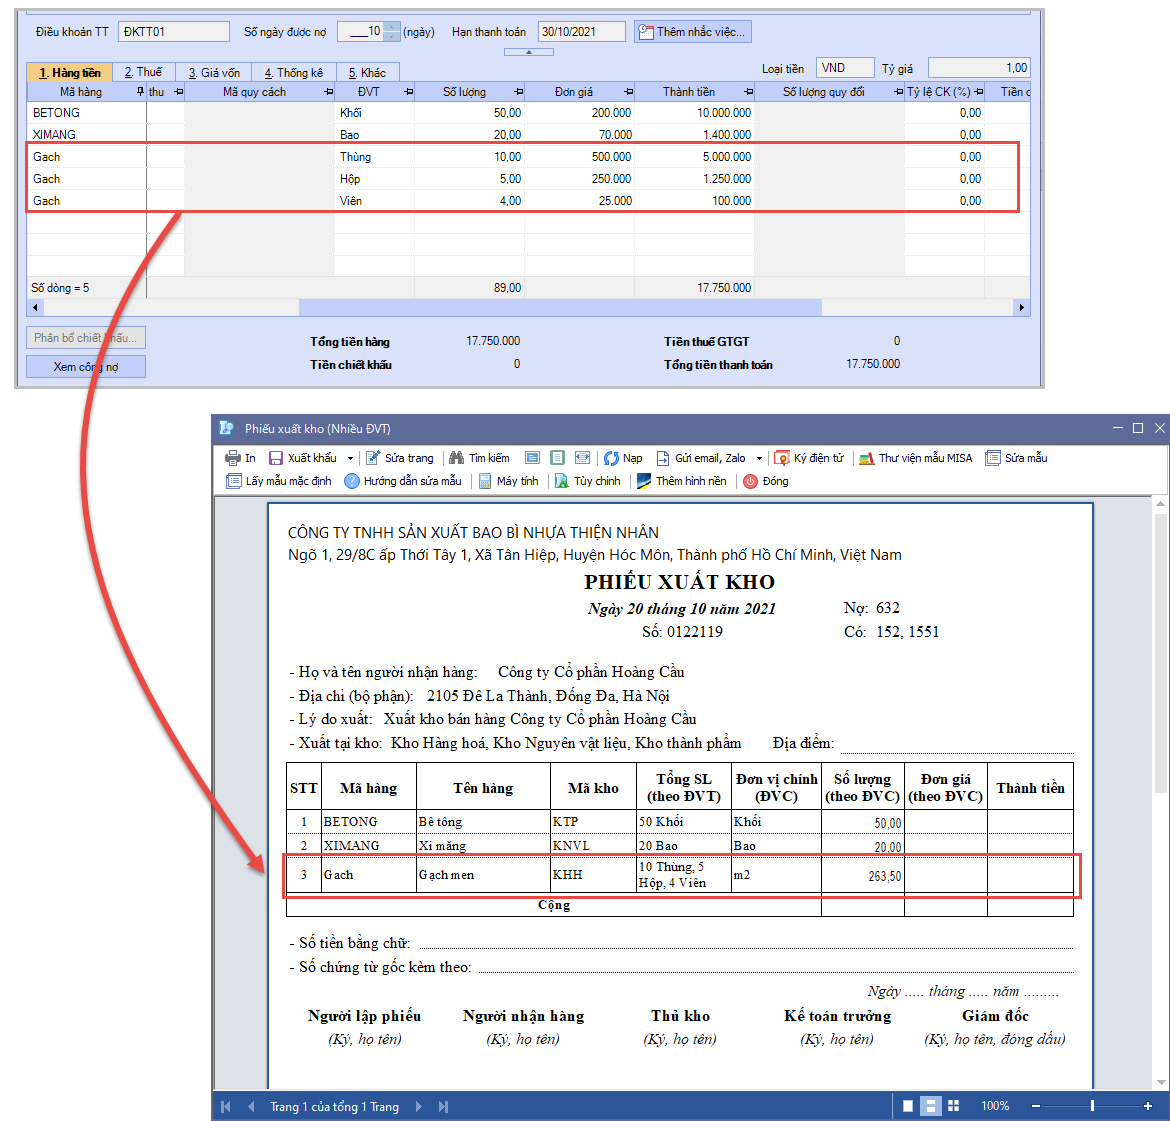Image resolution: width=1170 pixels, height=1121 pixels.
Task: Click Đóng power icon in toolbar
Action: pos(750,481)
